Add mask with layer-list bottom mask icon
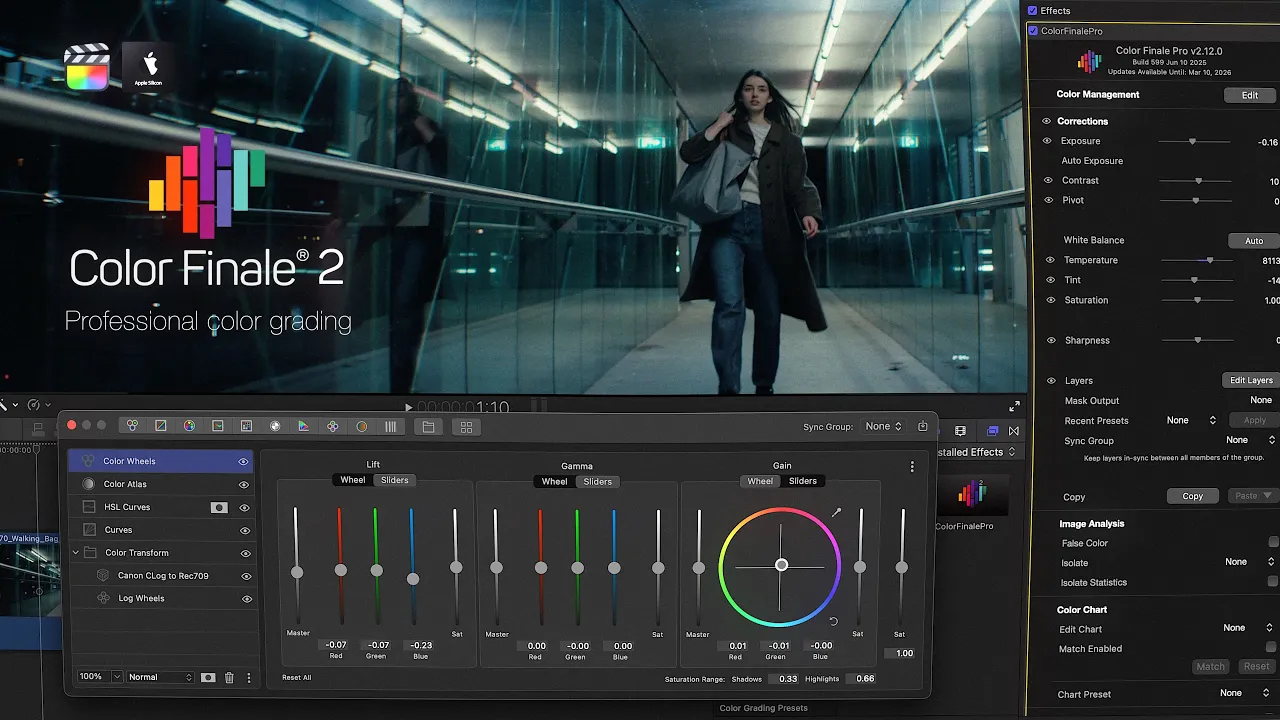1280x720 pixels. (x=208, y=677)
